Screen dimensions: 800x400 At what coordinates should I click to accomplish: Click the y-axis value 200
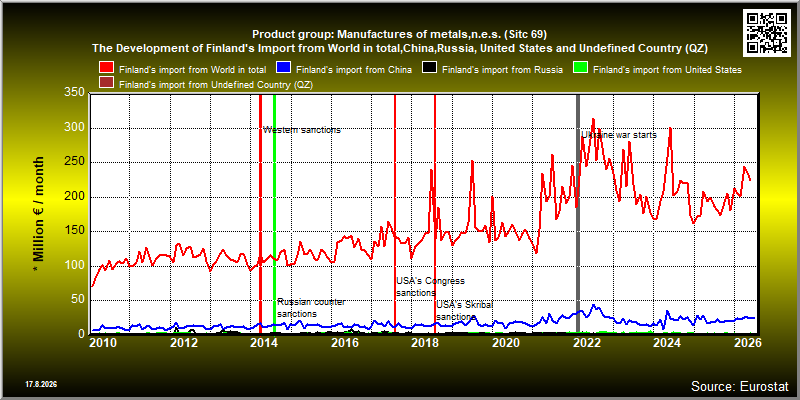(x=74, y=196)
